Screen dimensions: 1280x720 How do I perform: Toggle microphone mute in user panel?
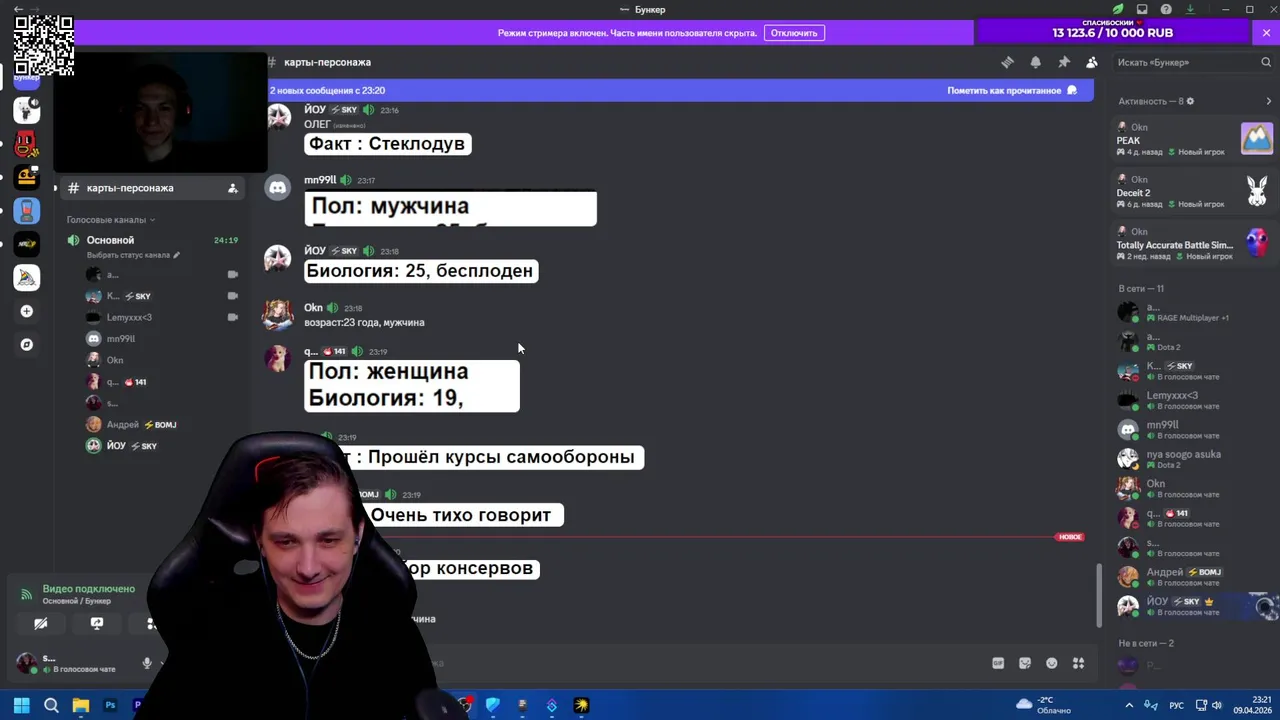[147, 663]
